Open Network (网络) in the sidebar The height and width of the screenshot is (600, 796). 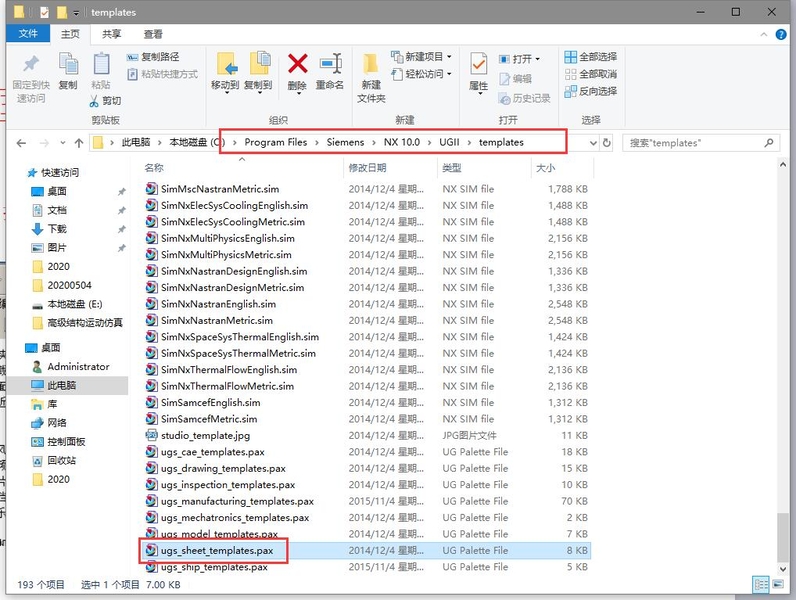point(50,423)
